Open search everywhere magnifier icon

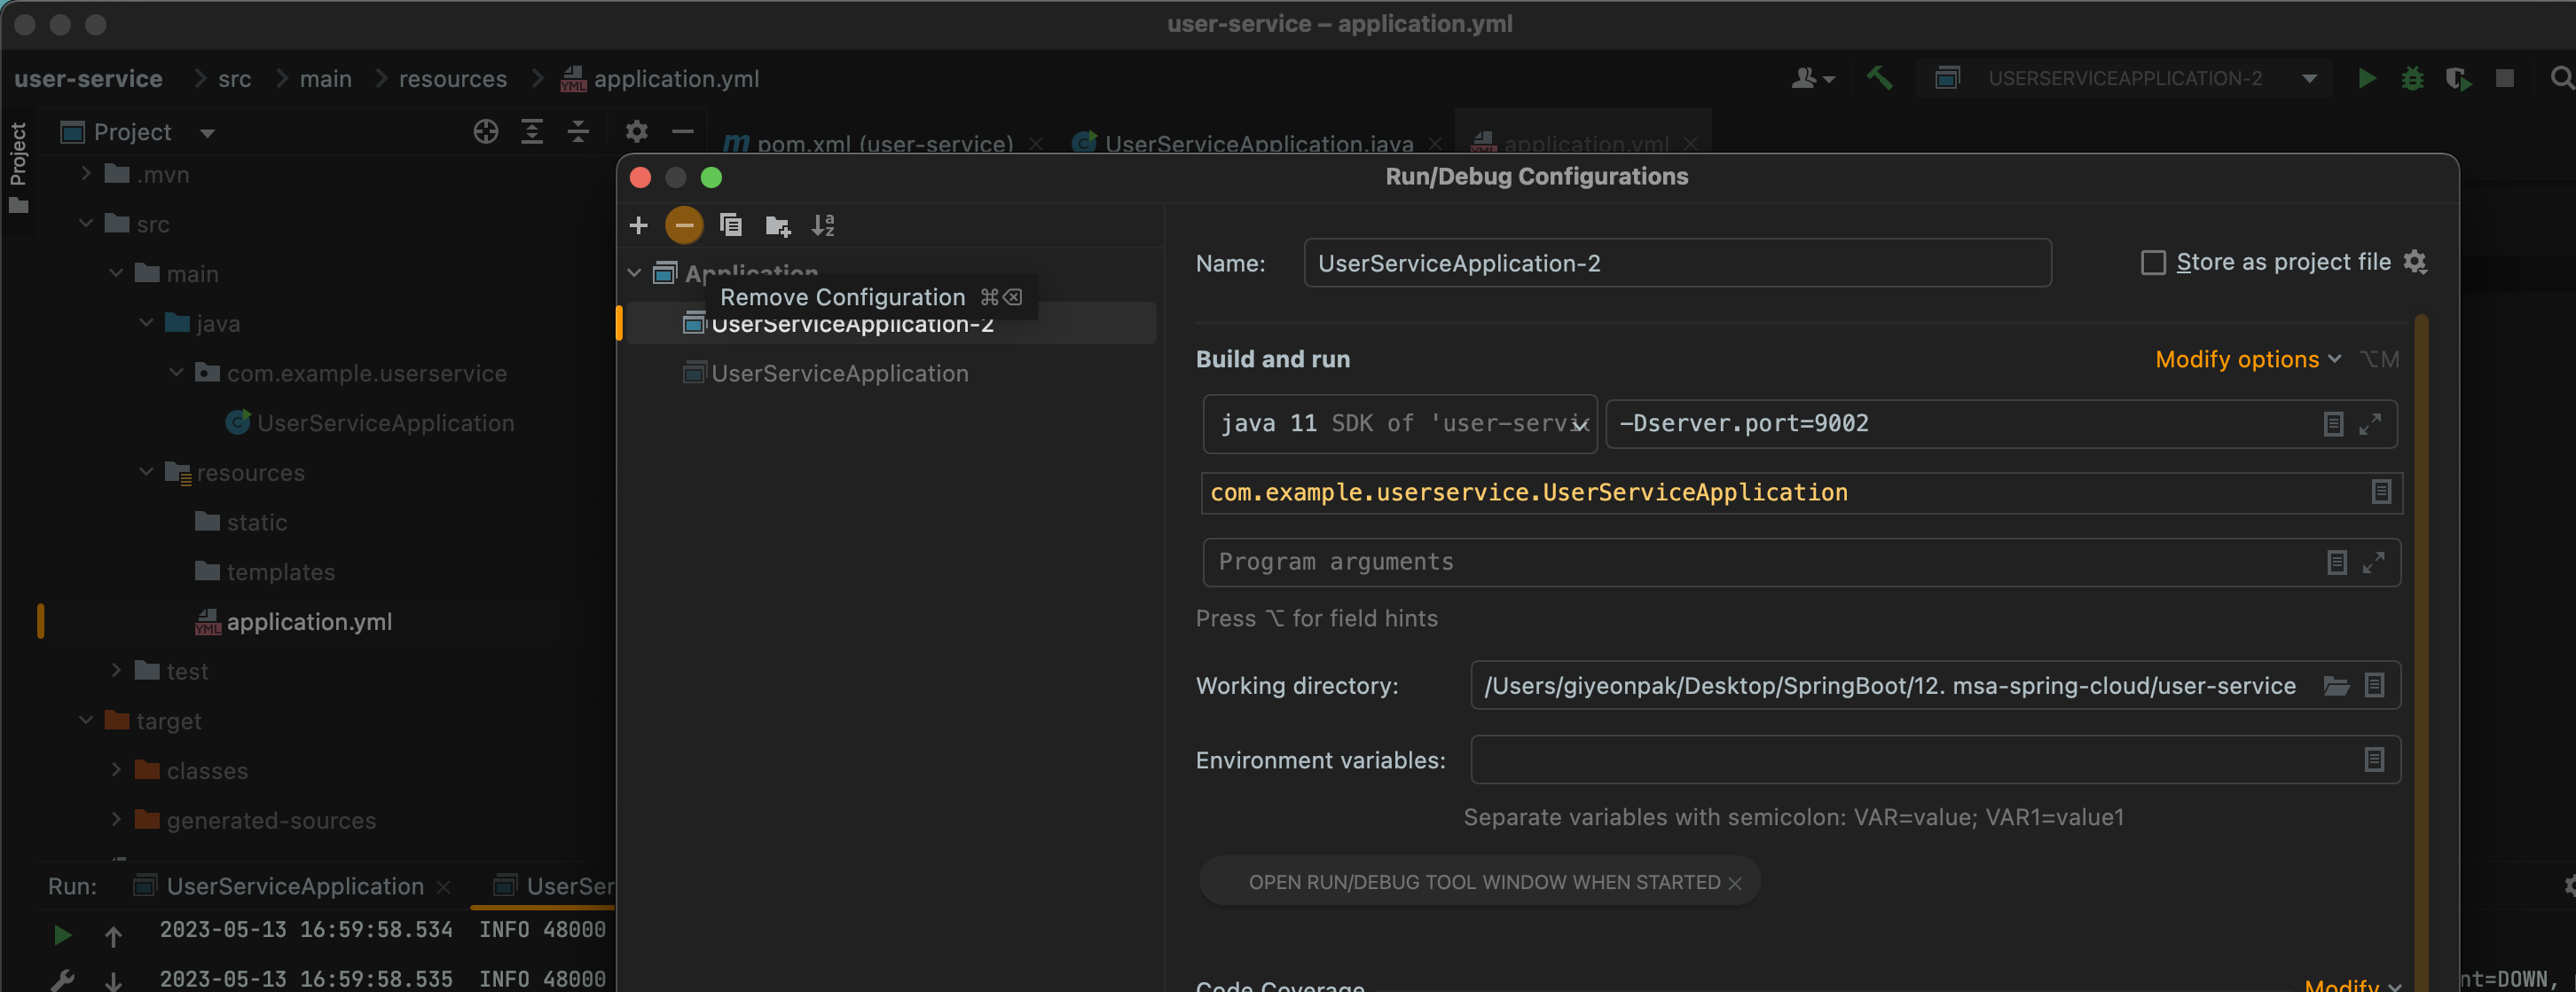[2561, 78]
